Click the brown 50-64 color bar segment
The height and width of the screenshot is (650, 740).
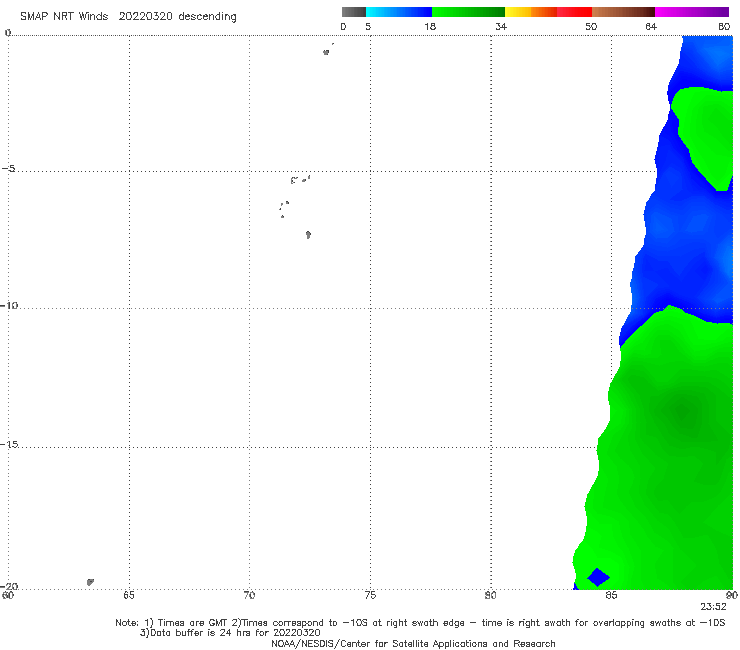tap(623, 12)
